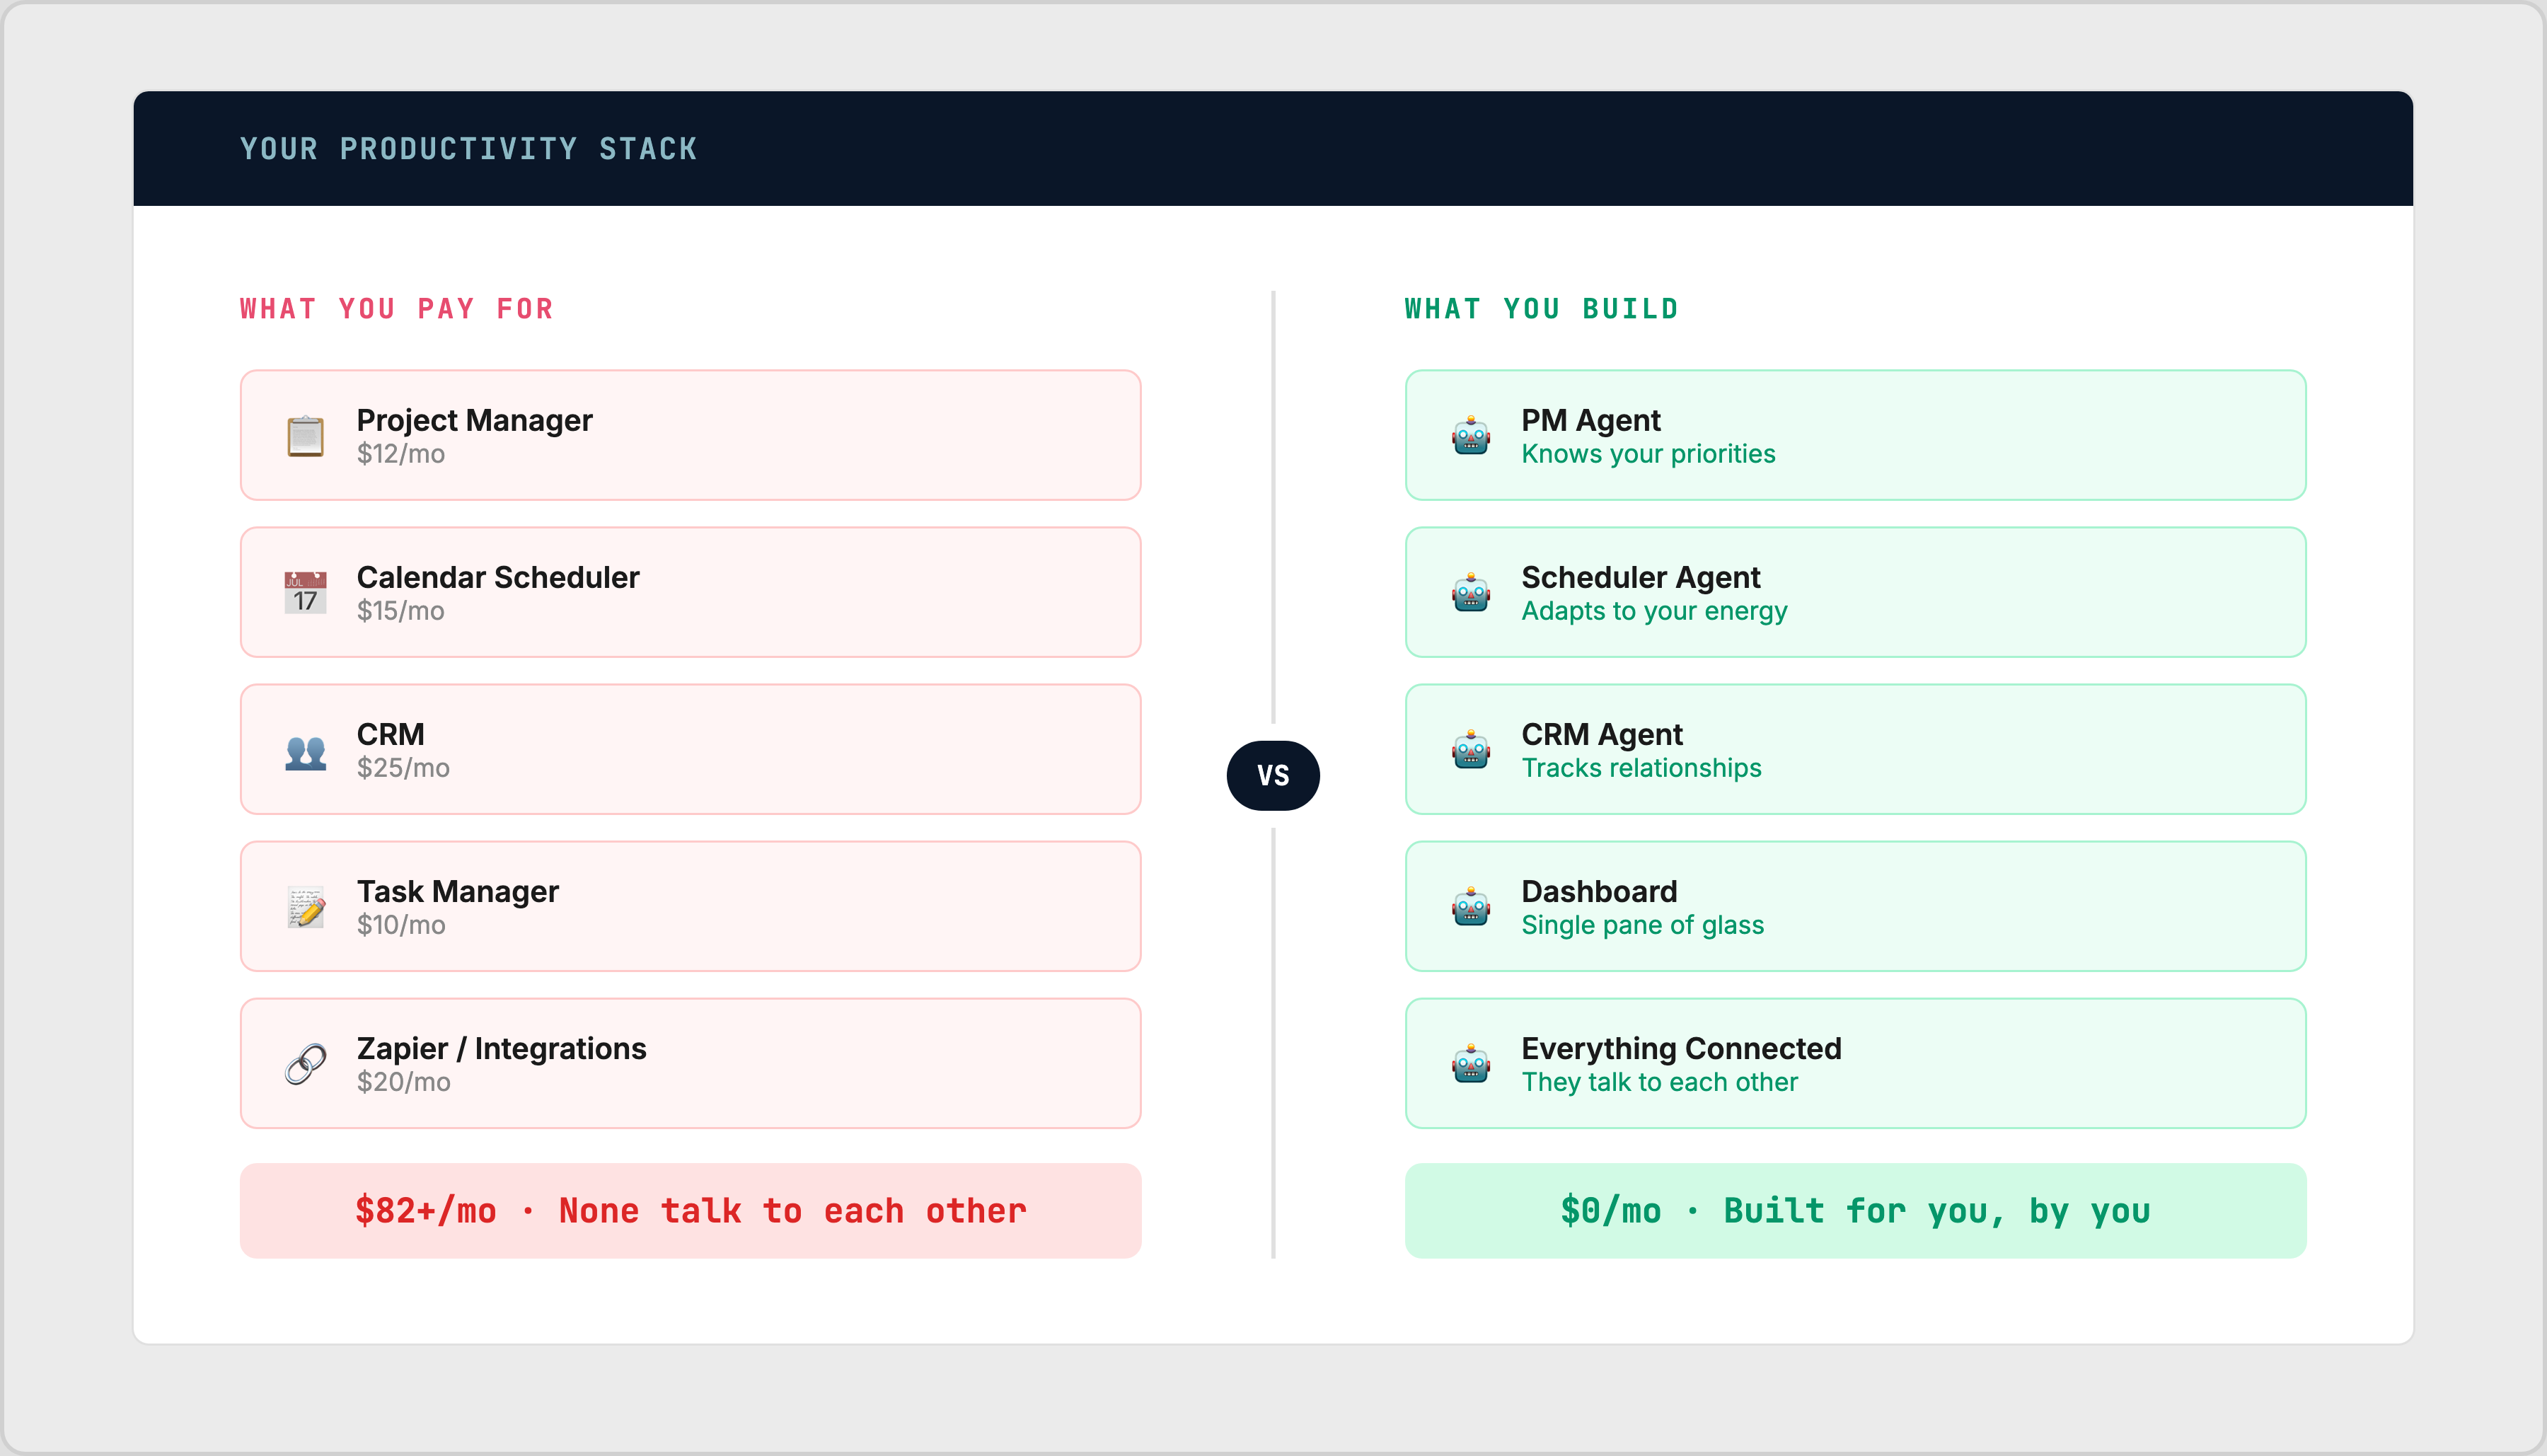Click the robot icon beside PM Agent

pos(1470,436)
